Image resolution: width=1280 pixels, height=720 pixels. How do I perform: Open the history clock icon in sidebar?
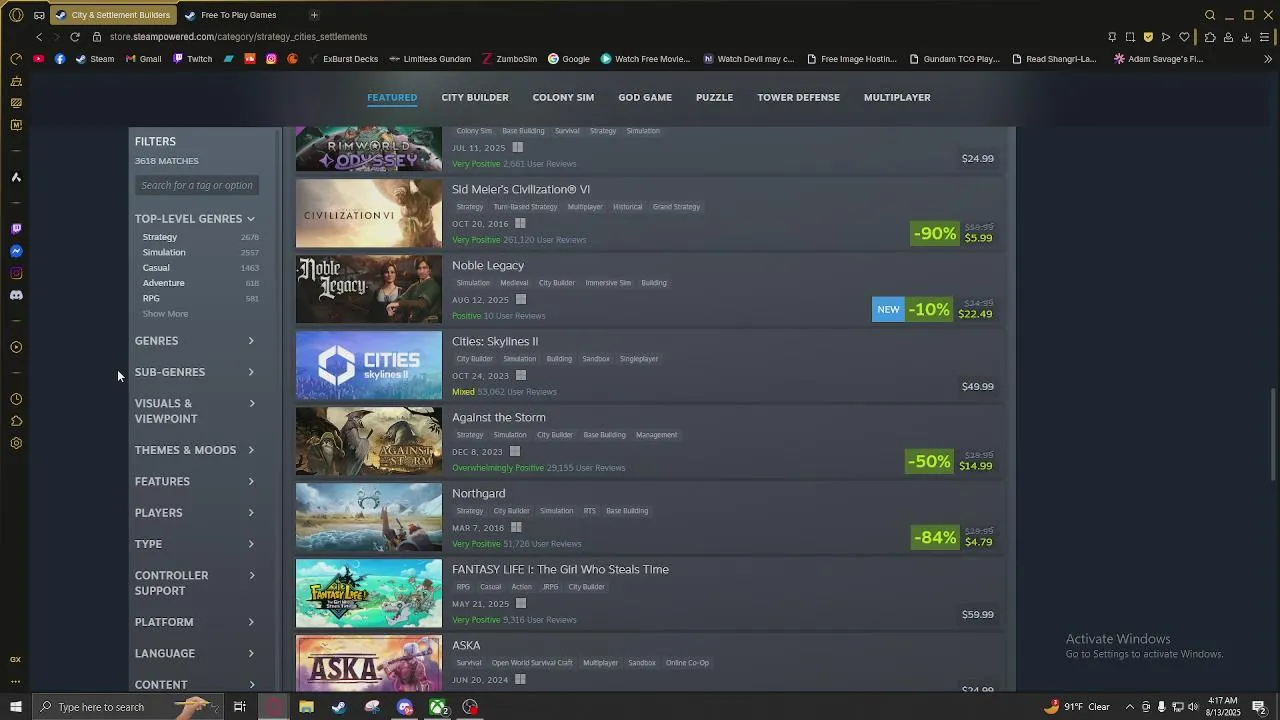tap(16, 399)
